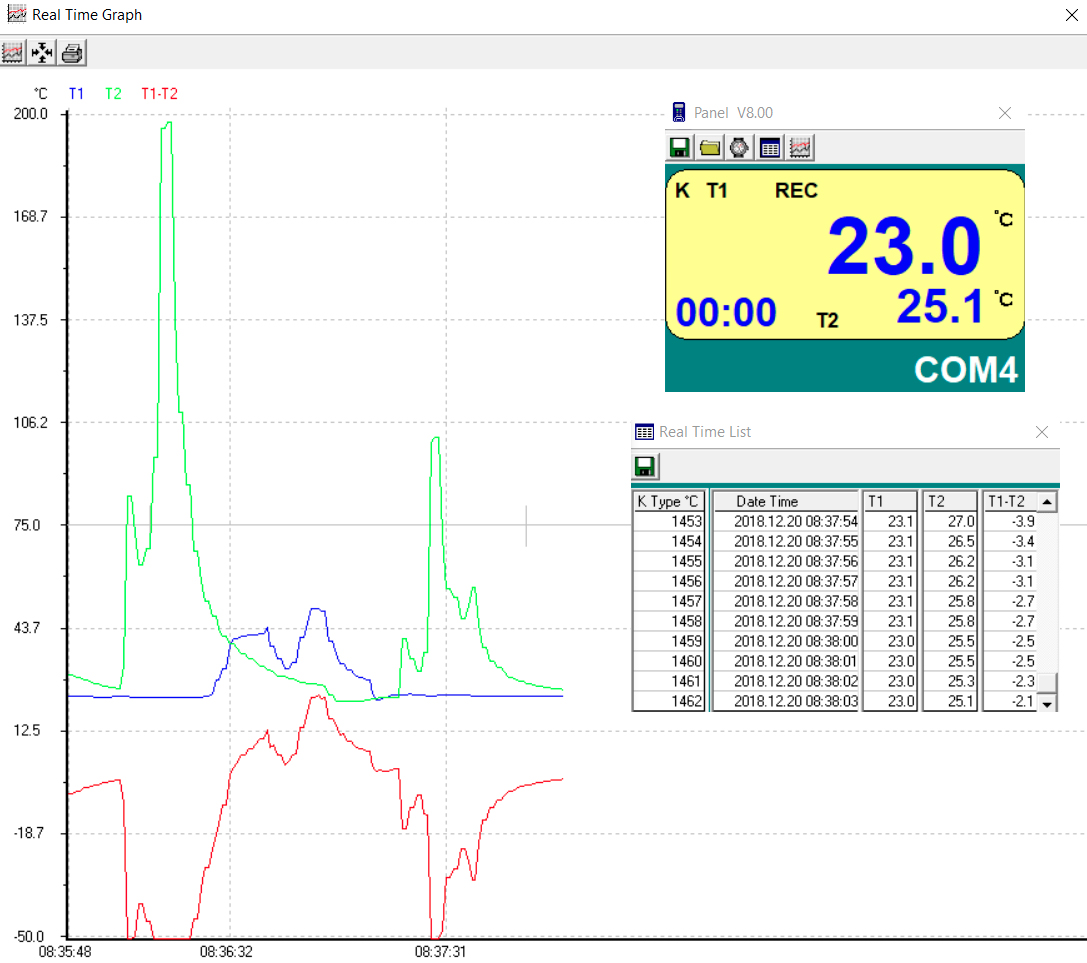Image resolution: width=1087 pixels, height=963 pixels.
Task: Click the green T2 legend label
Action: [x=112, y=93]
